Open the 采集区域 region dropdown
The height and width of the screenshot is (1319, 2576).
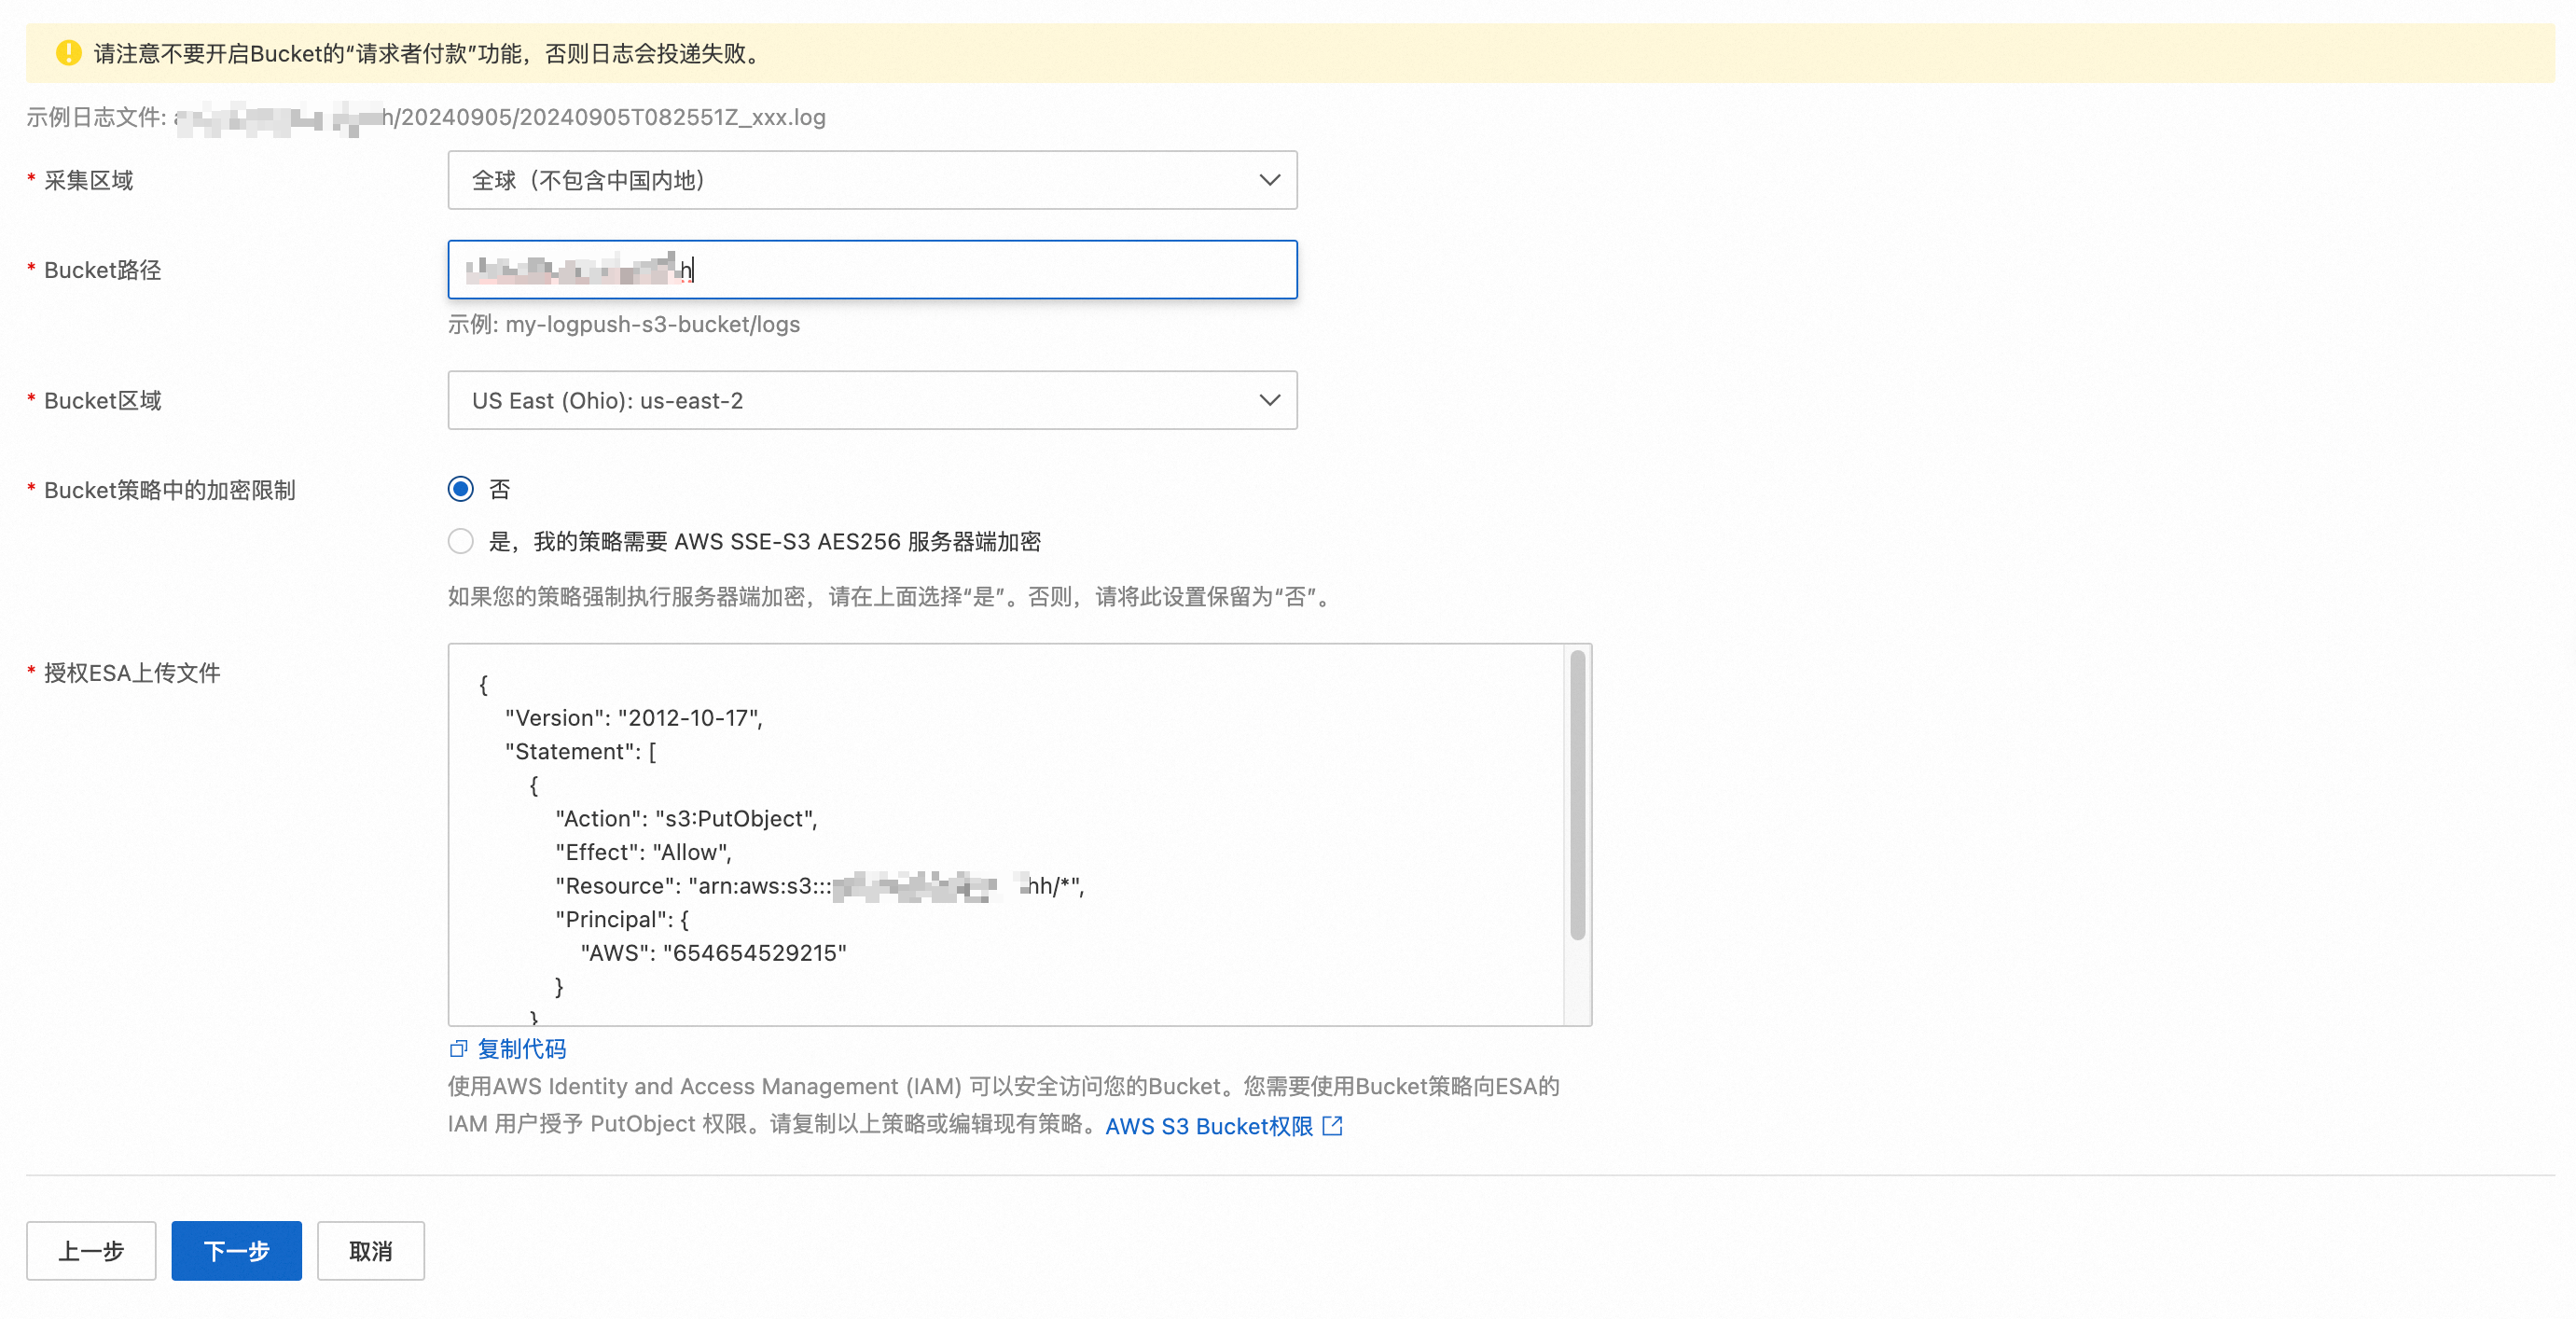pyautogui.click(x=870, y=180)
